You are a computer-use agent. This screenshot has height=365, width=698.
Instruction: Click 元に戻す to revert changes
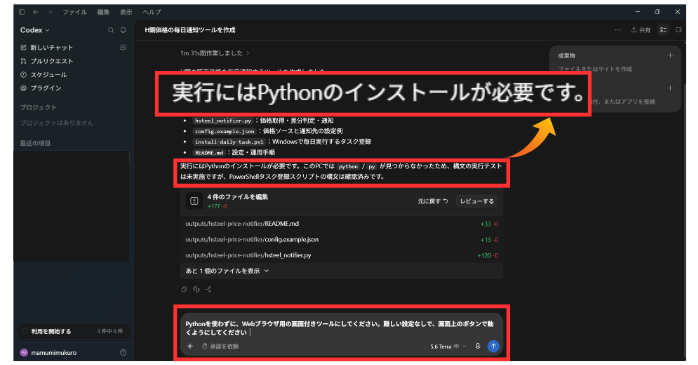tap(433, 201)
